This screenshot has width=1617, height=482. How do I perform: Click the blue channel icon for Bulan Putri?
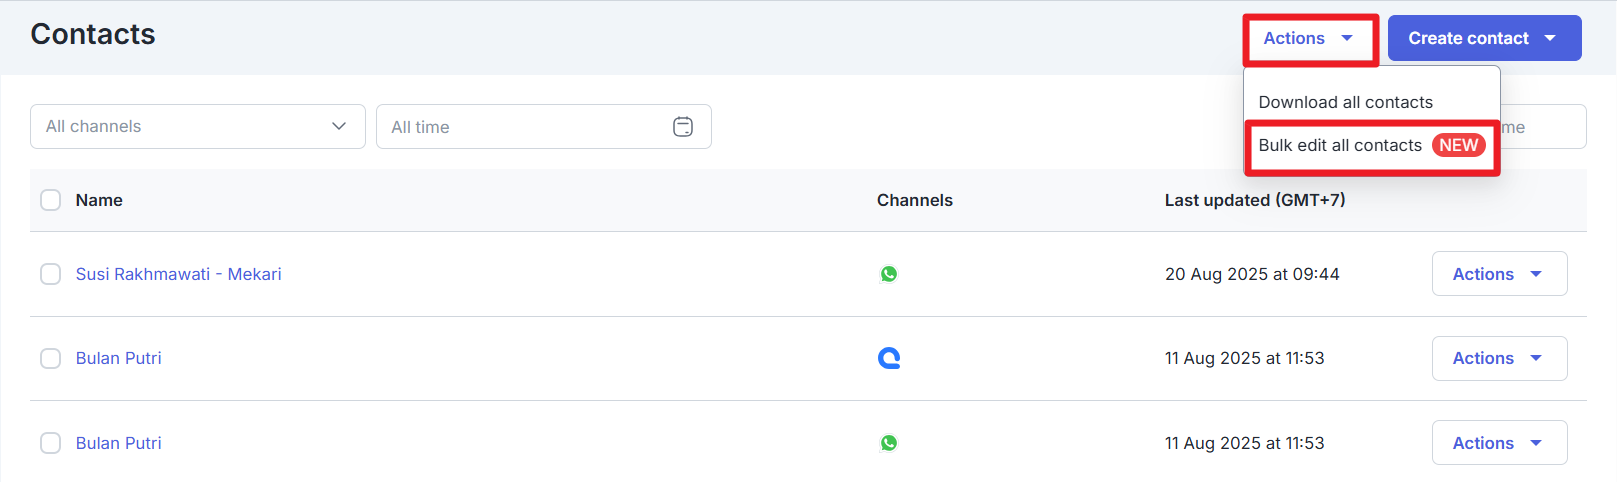tap(888, 358)
